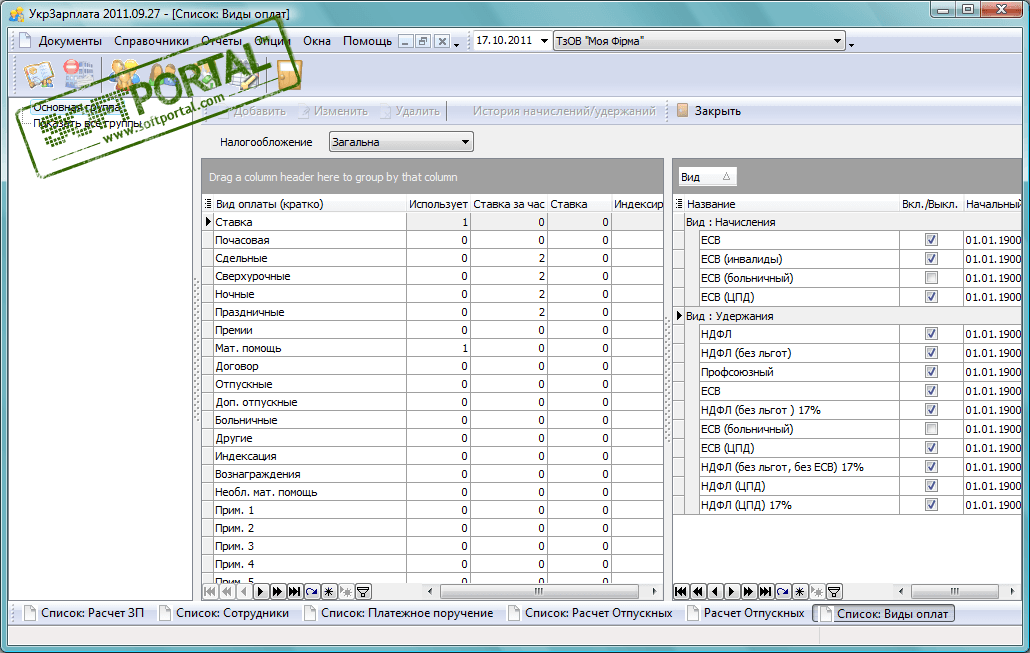
Task: Open the filter in the right grid navigator
Action: pos(834,591)
